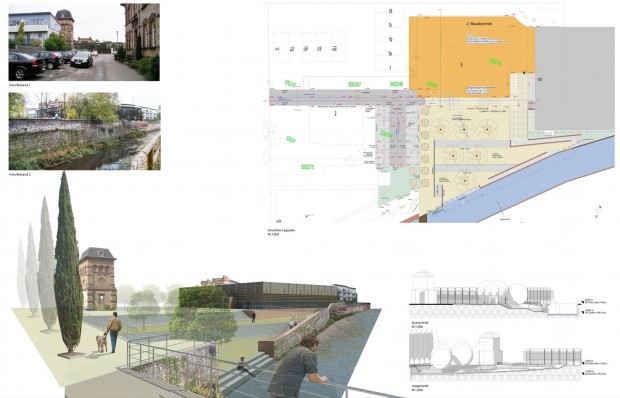Click the gray access road strip in plan
Image resolution: width=620 pixels, height=398 pixels.
coord(342,97)
